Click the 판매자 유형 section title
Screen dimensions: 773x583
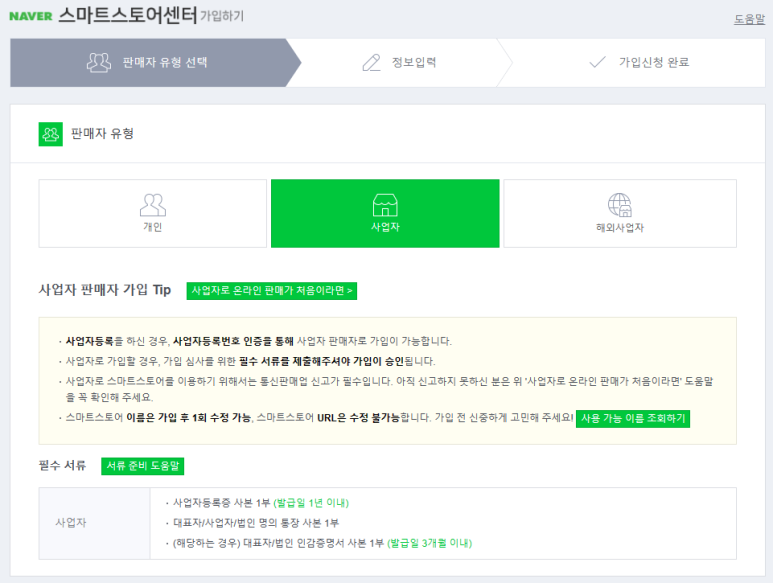(x=102, y=134)
